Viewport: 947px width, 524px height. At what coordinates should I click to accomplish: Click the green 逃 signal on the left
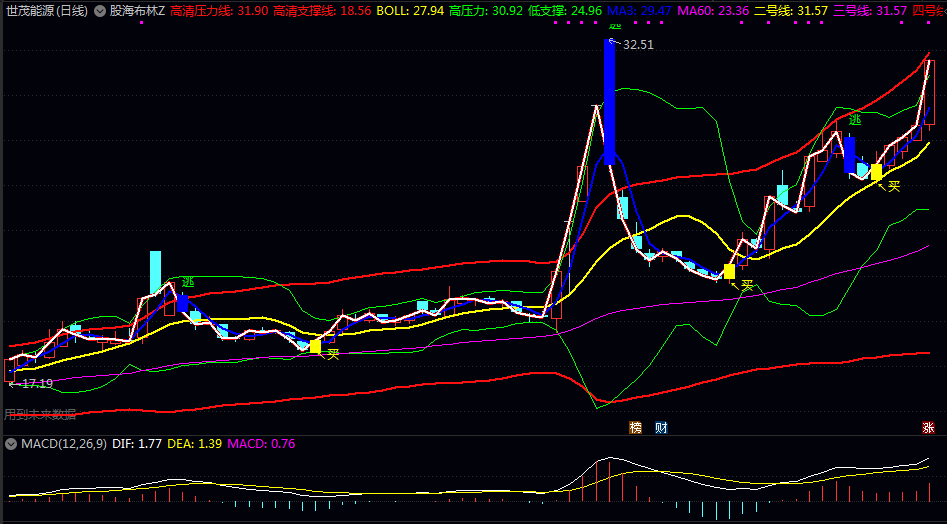point(188,282)
